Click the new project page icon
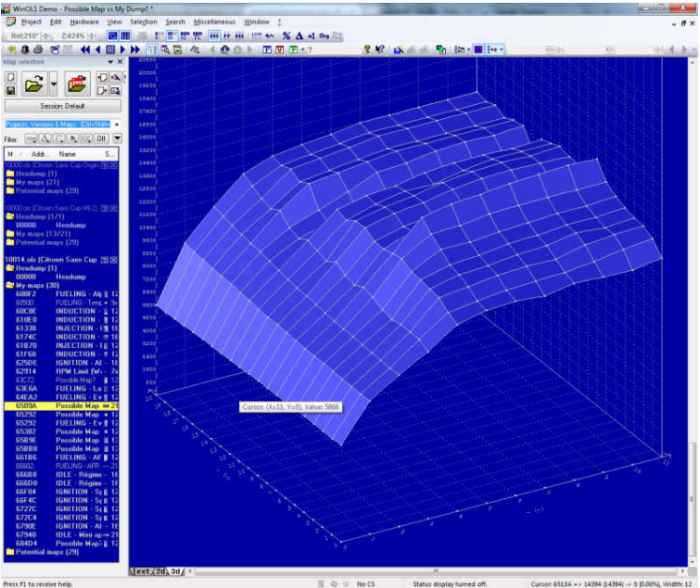 [x=10, y=76]
